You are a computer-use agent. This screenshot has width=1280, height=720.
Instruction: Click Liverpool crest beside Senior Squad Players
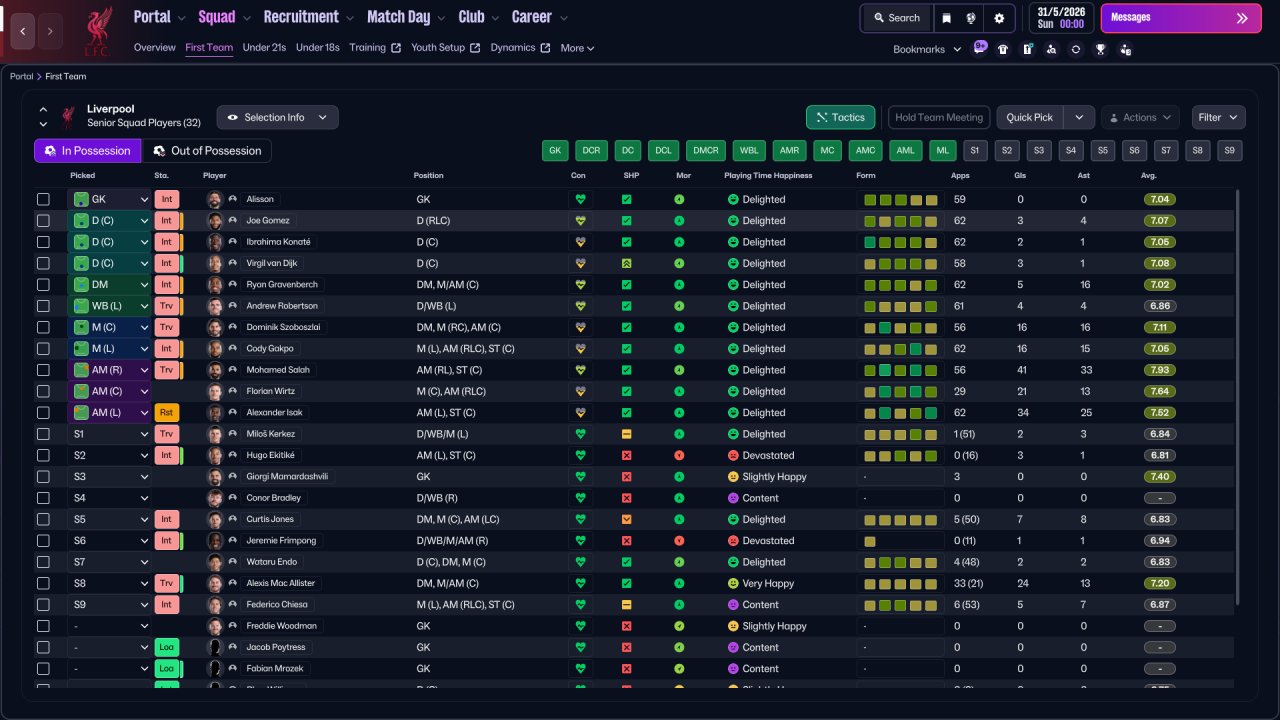[x=69, y=116]
